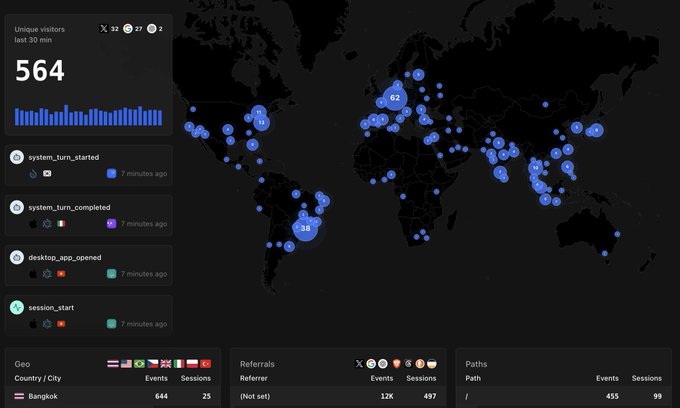The image size is (680, 408).
Task: Click the X referrer icon showing 32 visitors
Action: click(x=104, y=29)
